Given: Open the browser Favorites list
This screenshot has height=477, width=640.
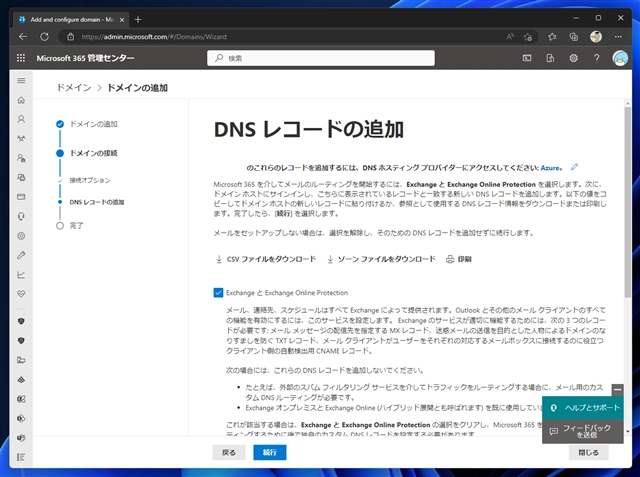Looking at the screenshot, I should tap(552, 37).
